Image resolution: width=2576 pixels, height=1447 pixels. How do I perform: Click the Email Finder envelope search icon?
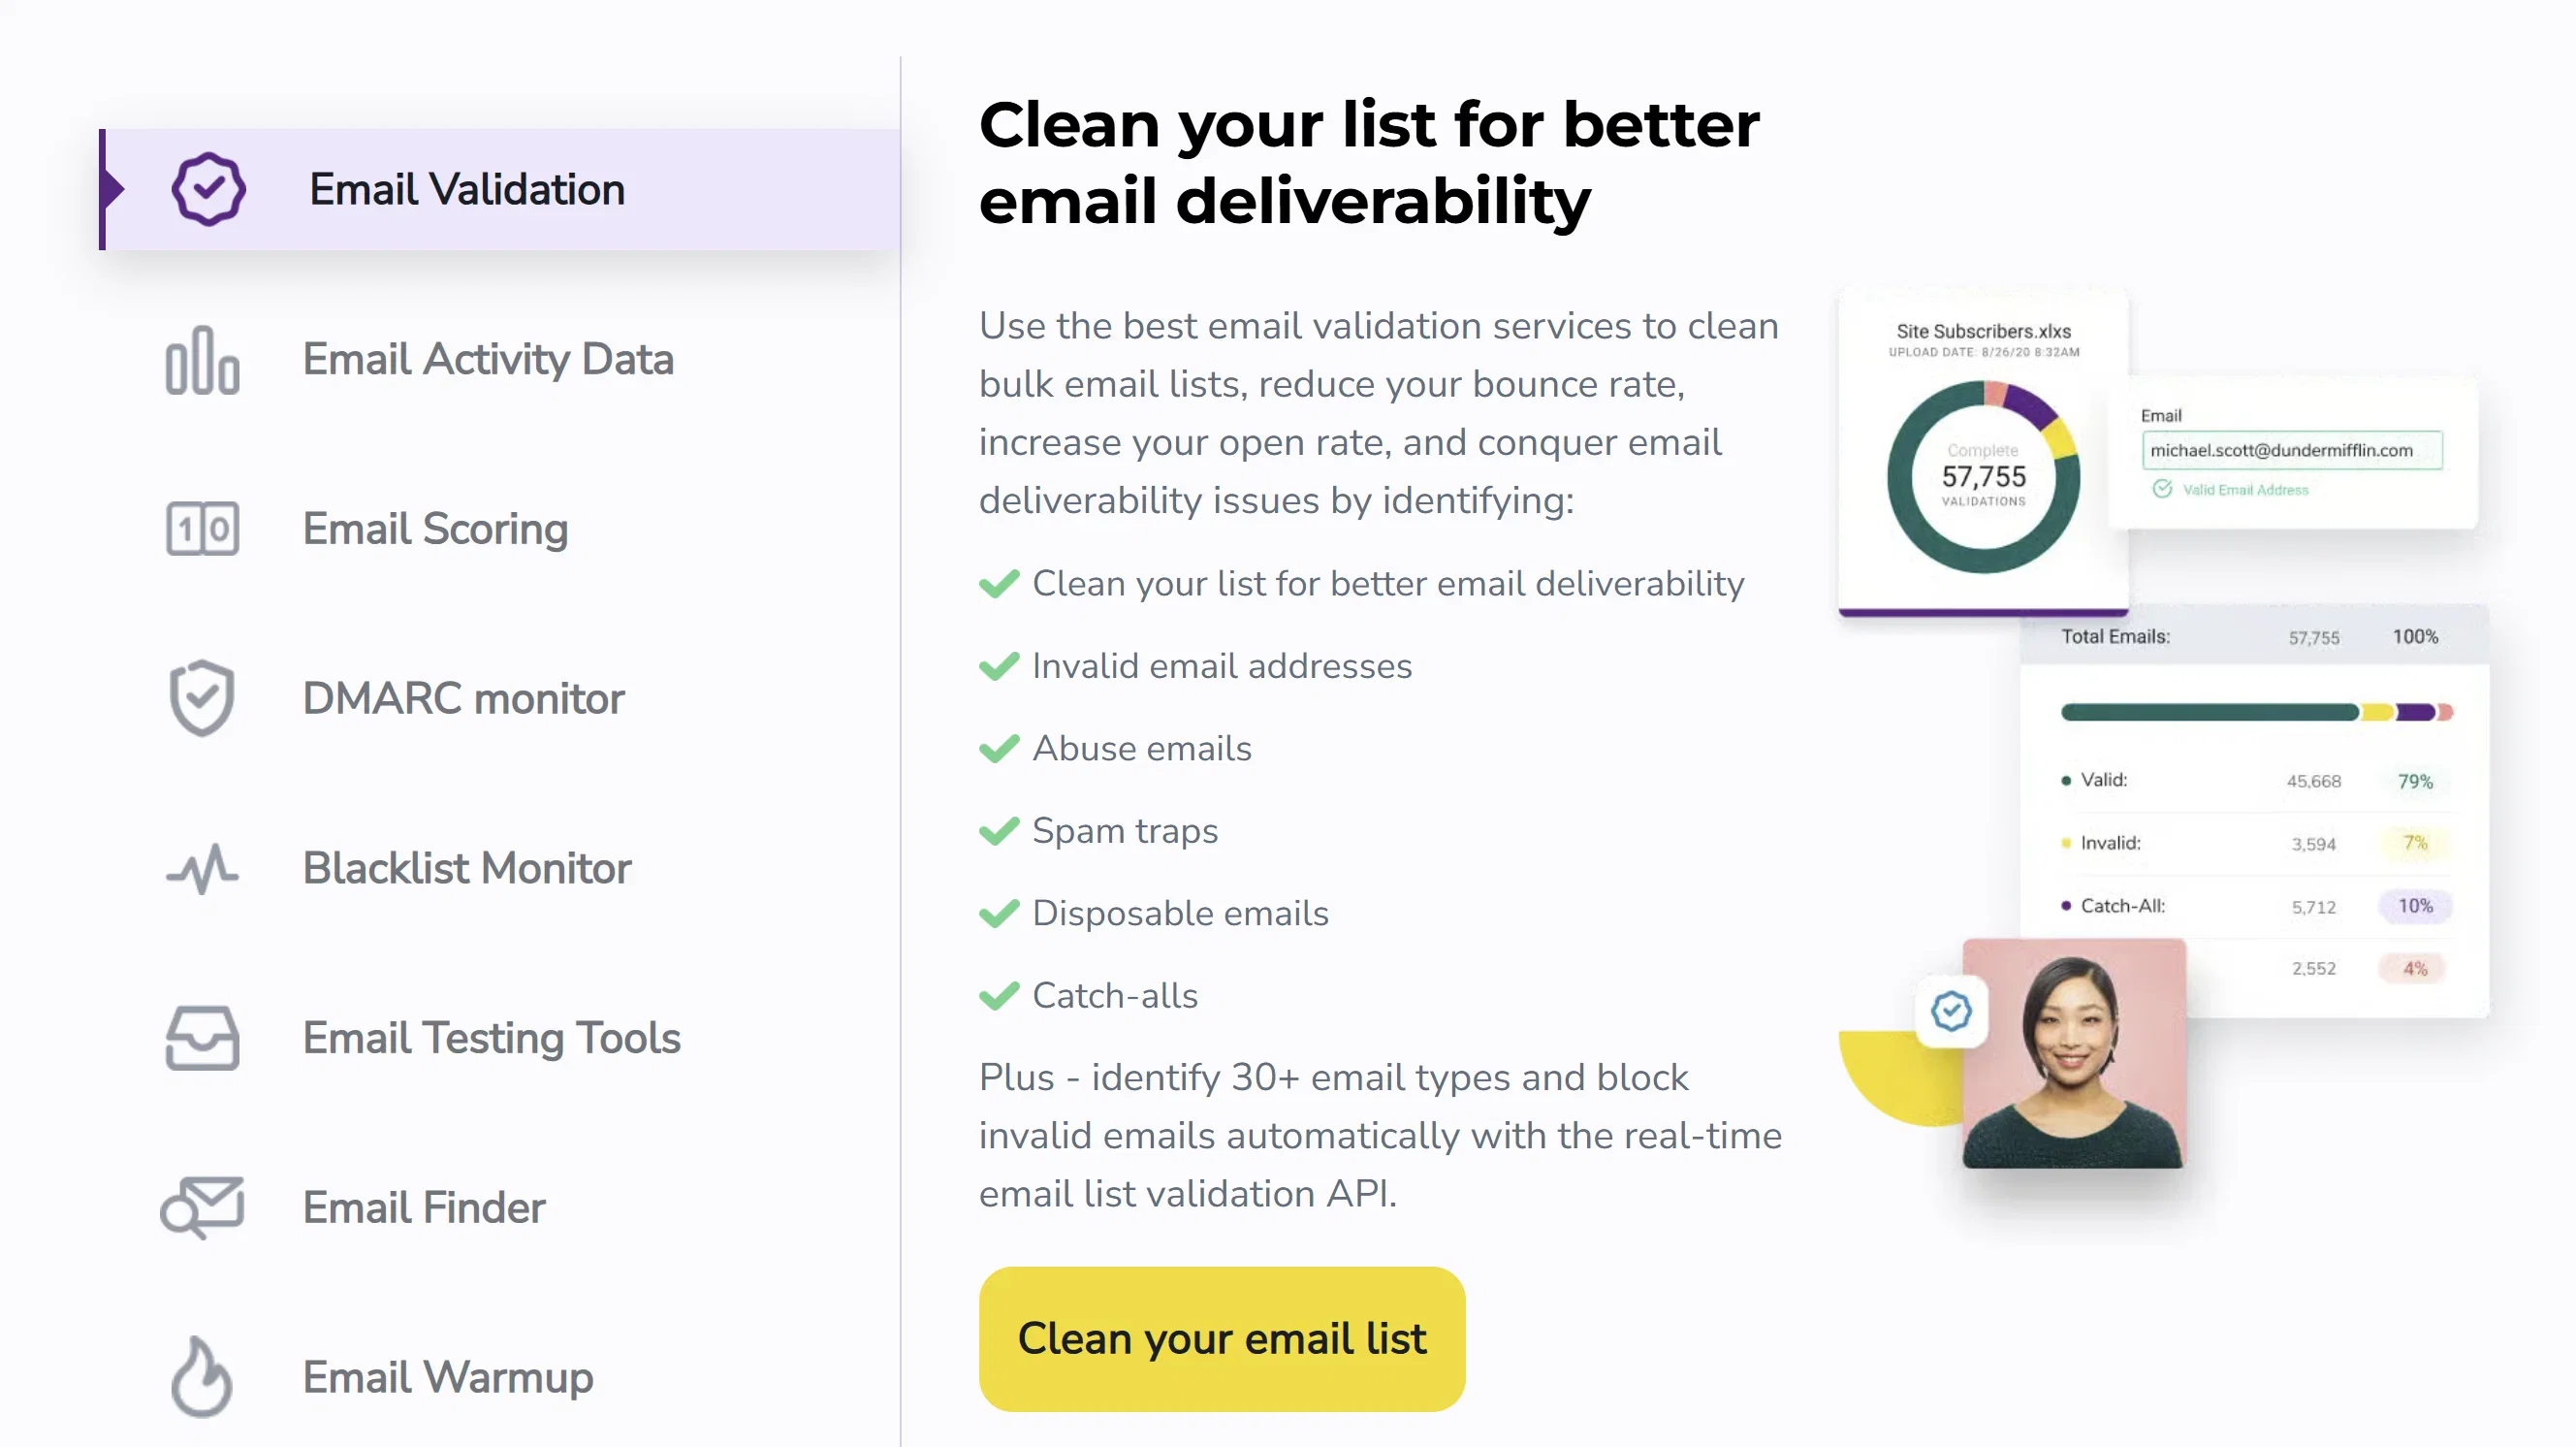click(x=202, y=1208)
